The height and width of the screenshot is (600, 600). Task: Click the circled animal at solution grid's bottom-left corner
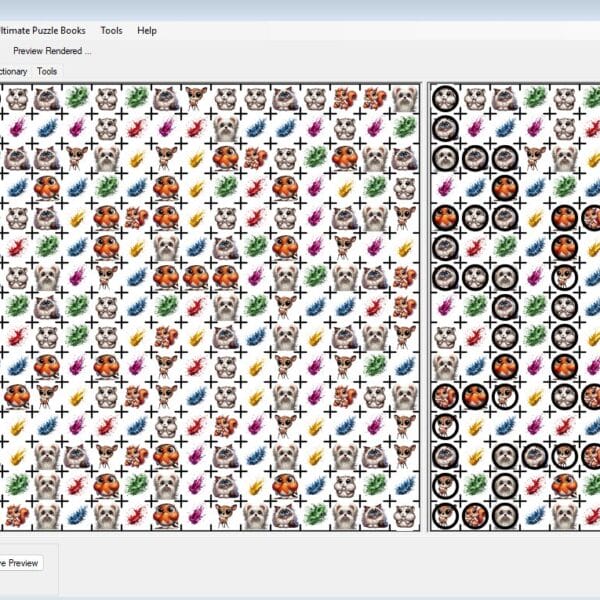[x=446, y=515]
